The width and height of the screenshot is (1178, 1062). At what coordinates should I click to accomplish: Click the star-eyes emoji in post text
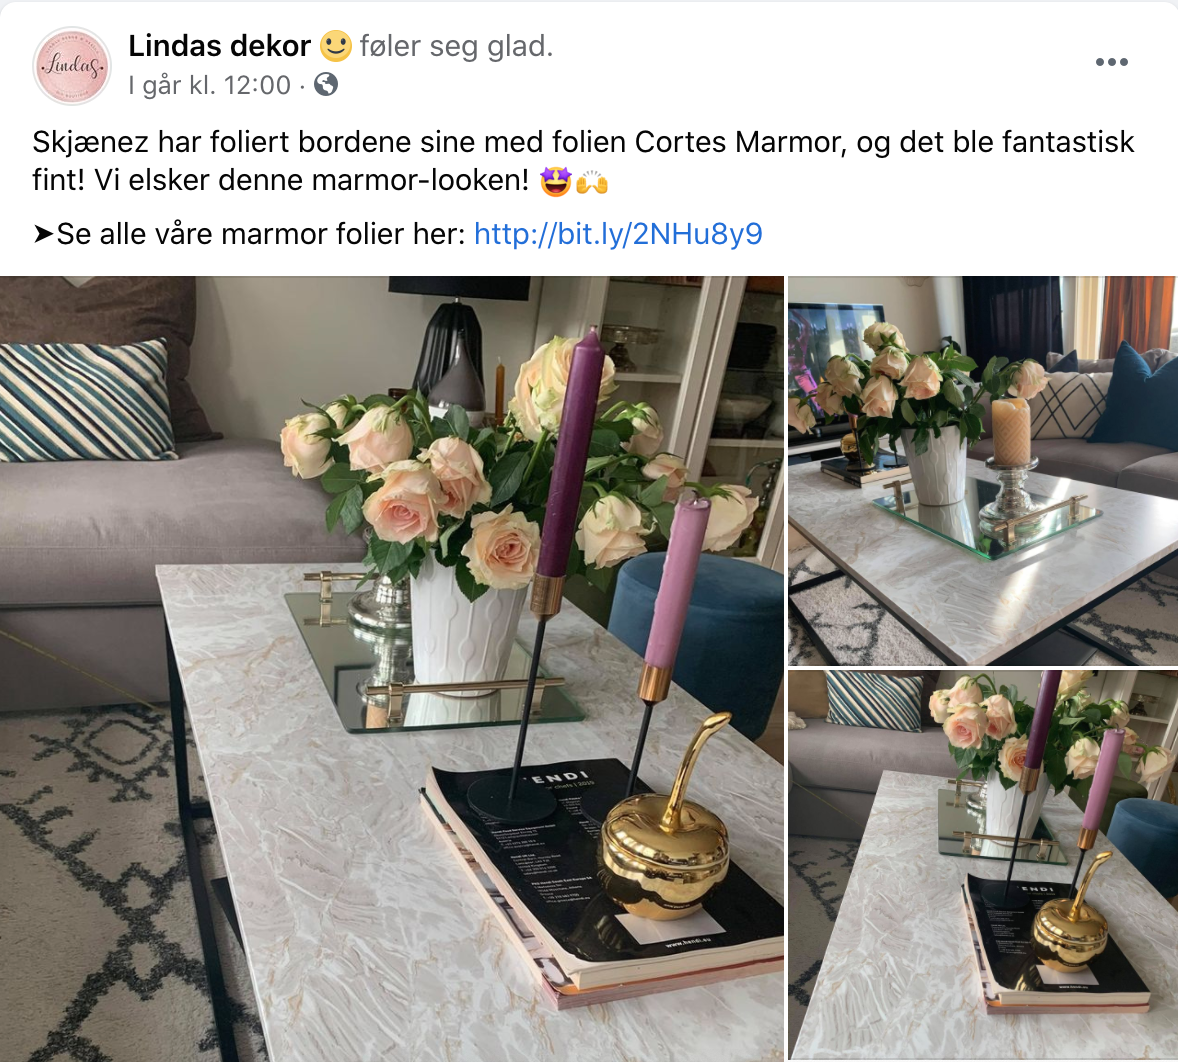click(555, 181)
